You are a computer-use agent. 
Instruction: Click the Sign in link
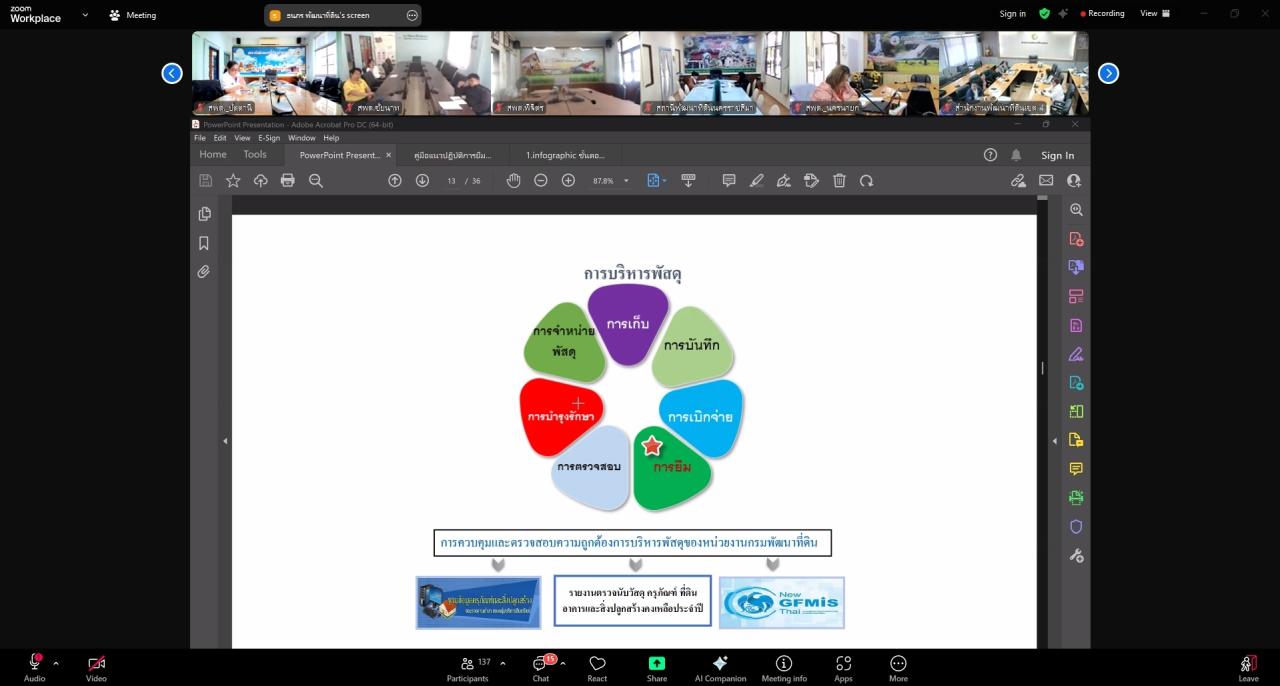click(x=1012, y=14)
